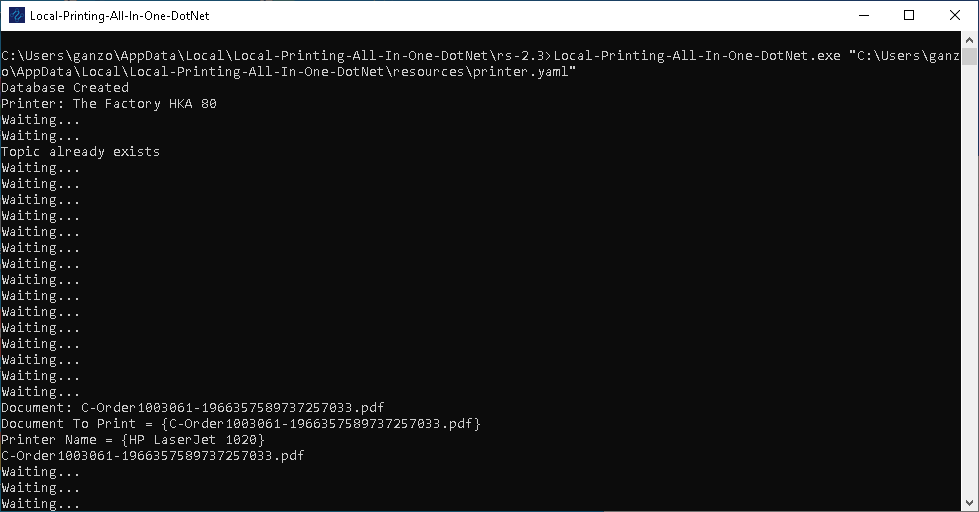Click the "Database Created" output line
Screen dimensions: 979x512
(x=65, y=88)
